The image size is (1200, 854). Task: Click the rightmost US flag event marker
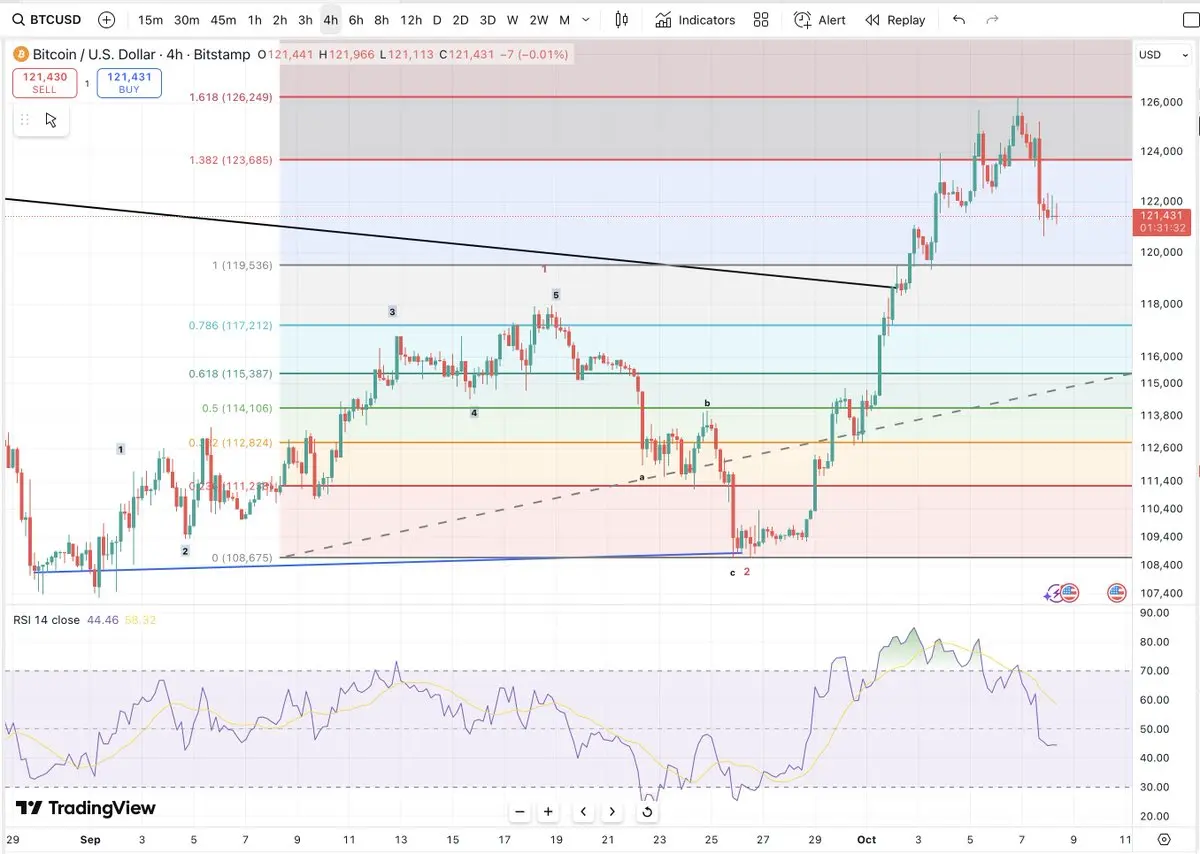pyautogui.click(x=1117, y=593)
